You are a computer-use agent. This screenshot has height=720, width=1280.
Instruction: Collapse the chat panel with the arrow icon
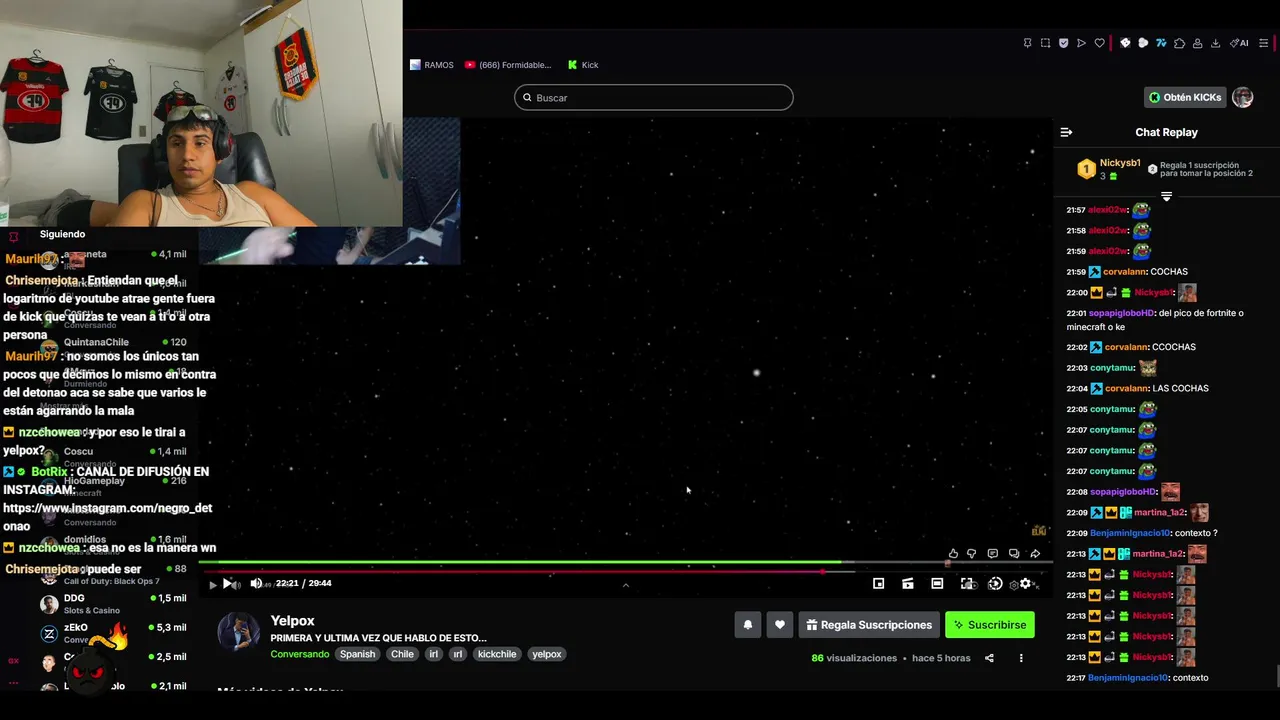[1066, 132]
